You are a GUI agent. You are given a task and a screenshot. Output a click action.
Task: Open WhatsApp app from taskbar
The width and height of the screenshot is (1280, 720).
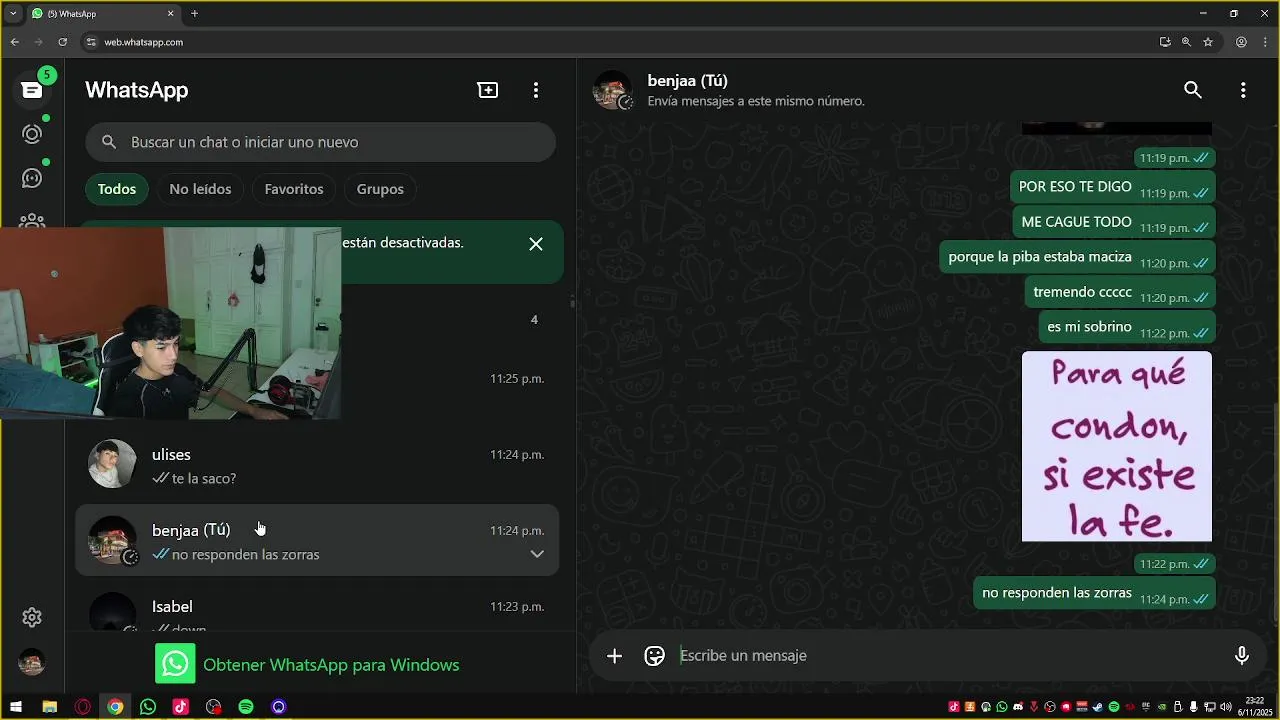click(148, 707)
